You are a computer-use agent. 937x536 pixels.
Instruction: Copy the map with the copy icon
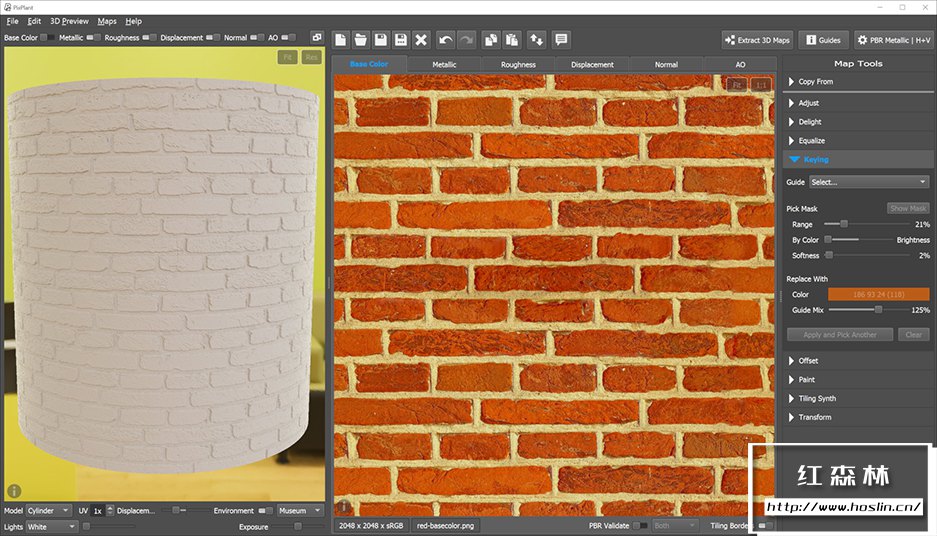point(491,40)
